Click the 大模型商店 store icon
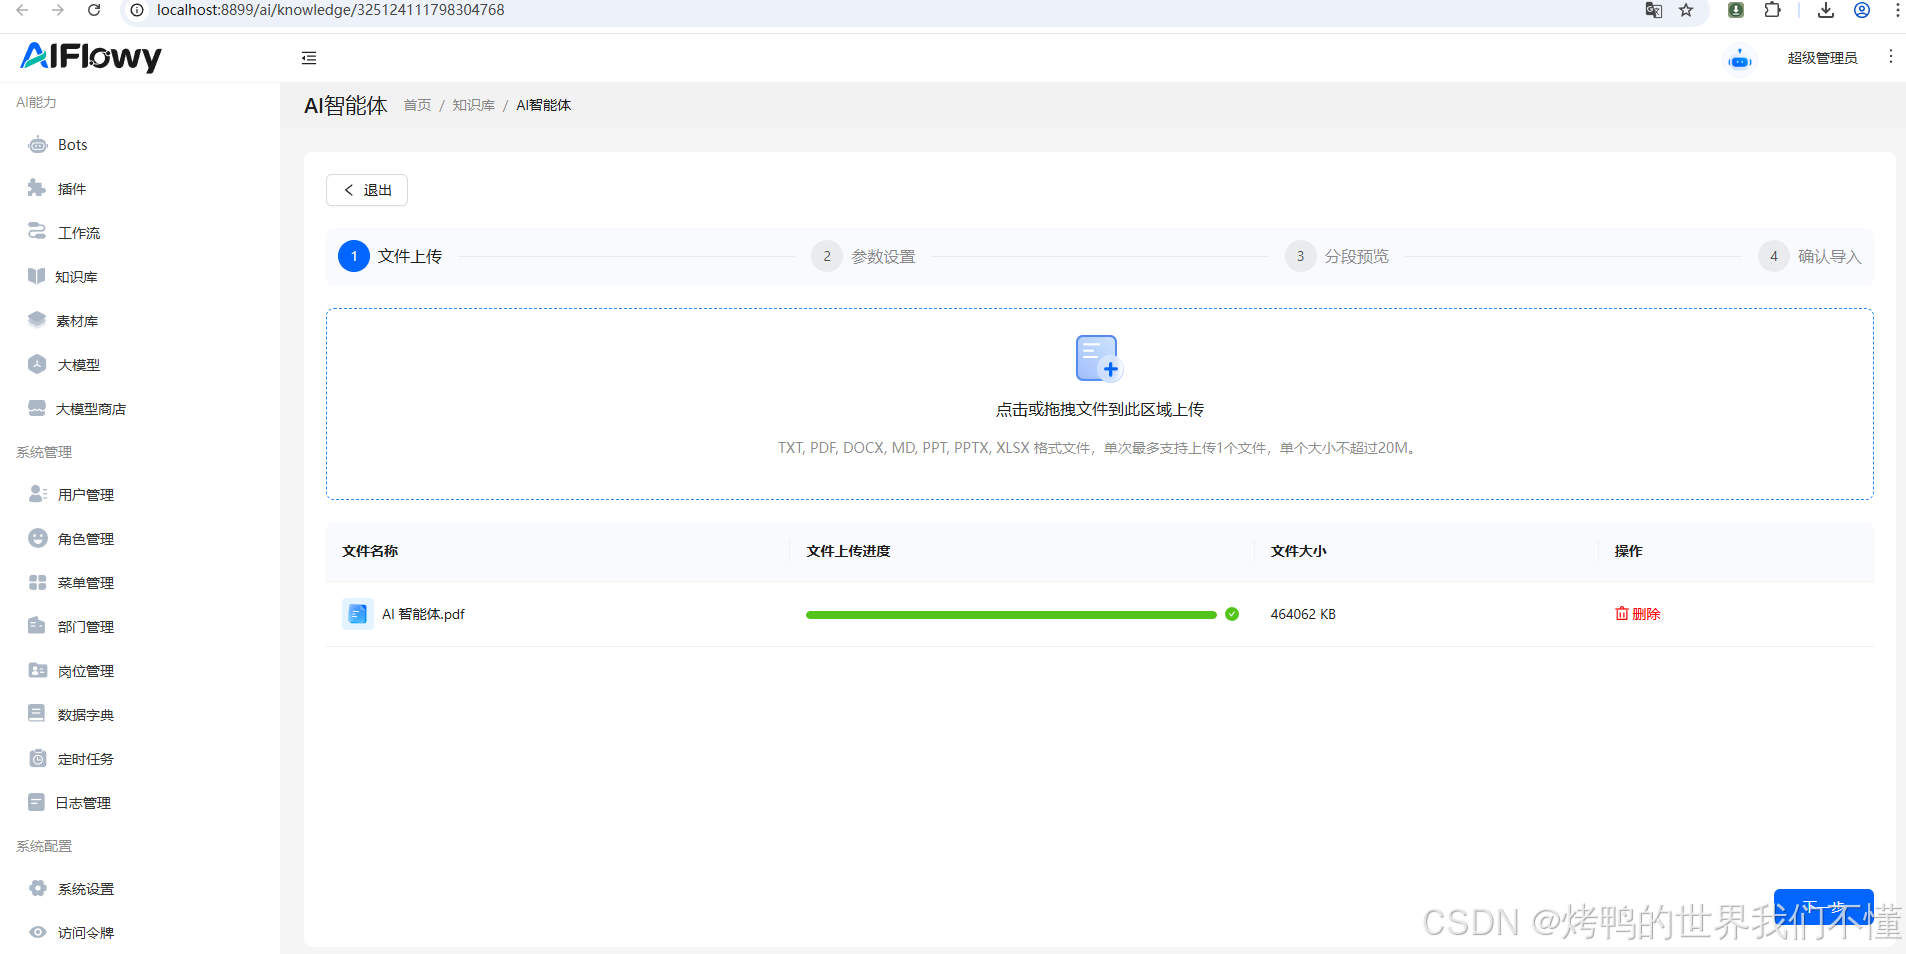1906x954 pixels. (37, 408)
